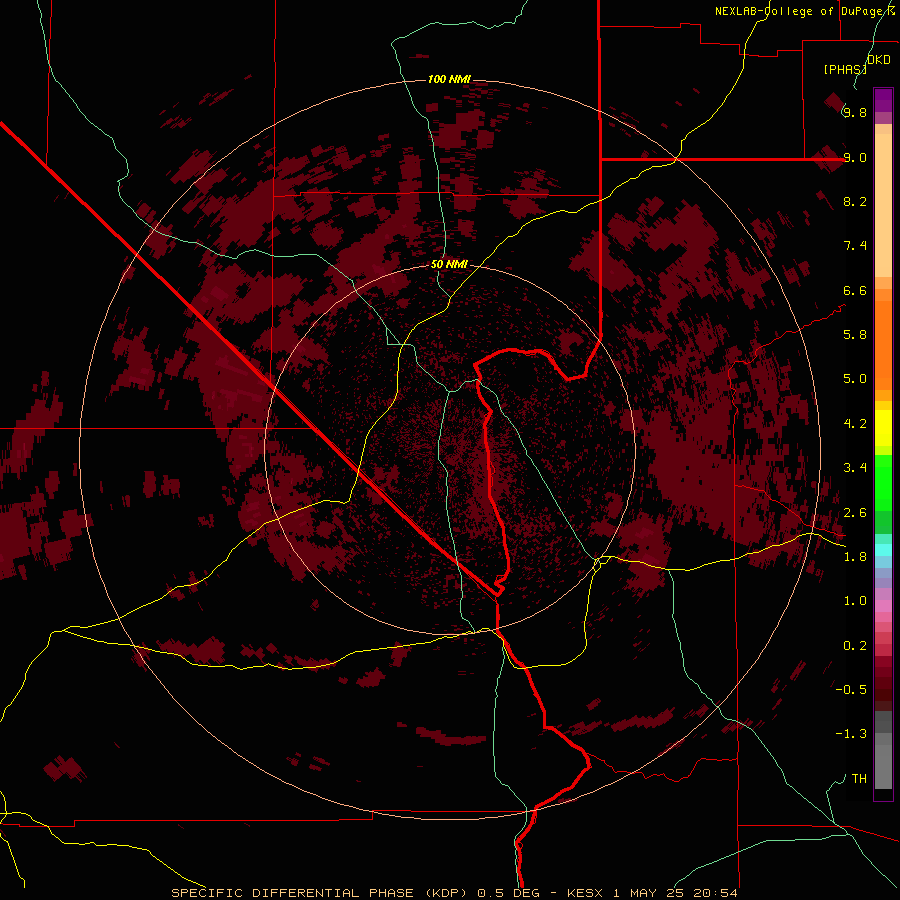Click the KESX radar site identifier
The image size is (900, 900).
point(585,893)
